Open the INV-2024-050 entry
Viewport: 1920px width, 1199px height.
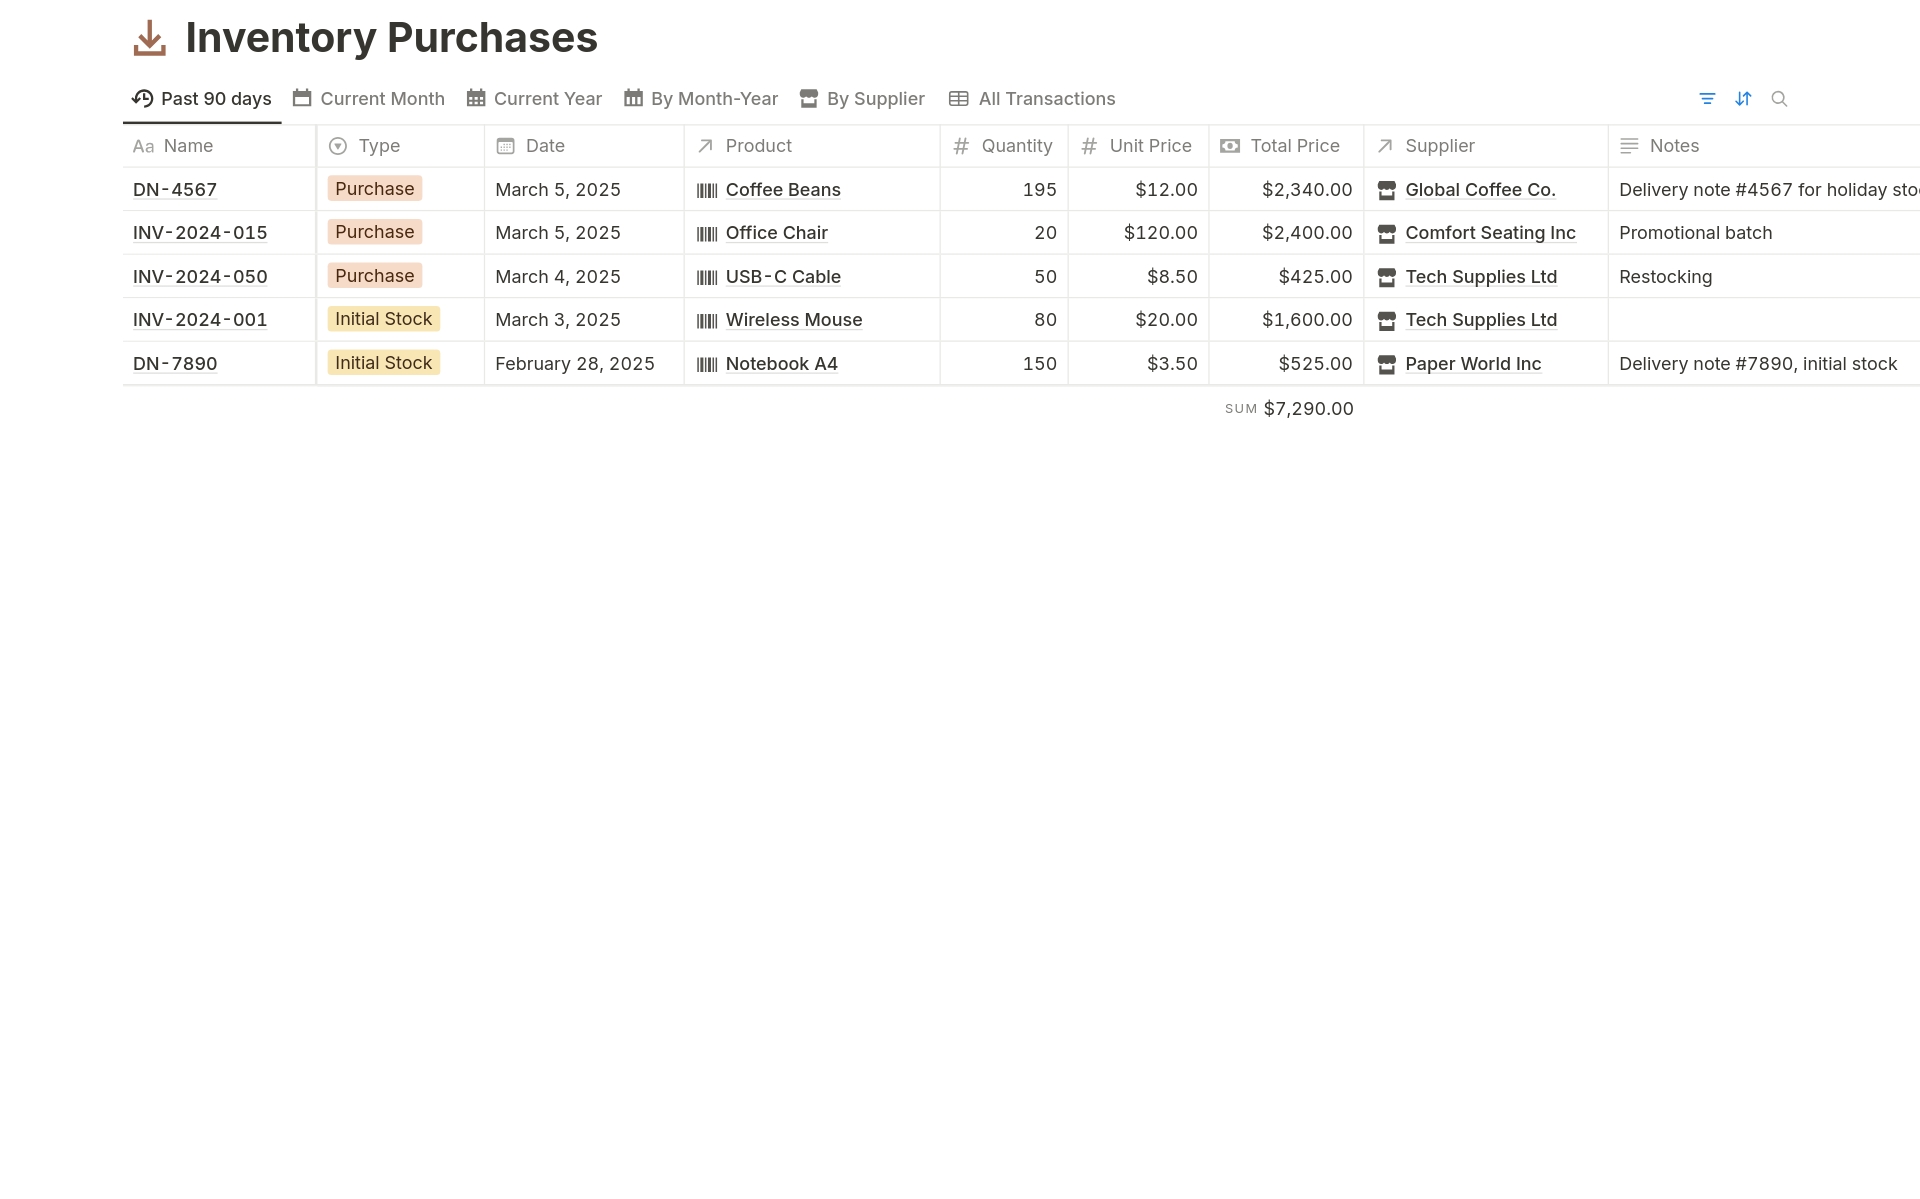(x=200, y=277)
